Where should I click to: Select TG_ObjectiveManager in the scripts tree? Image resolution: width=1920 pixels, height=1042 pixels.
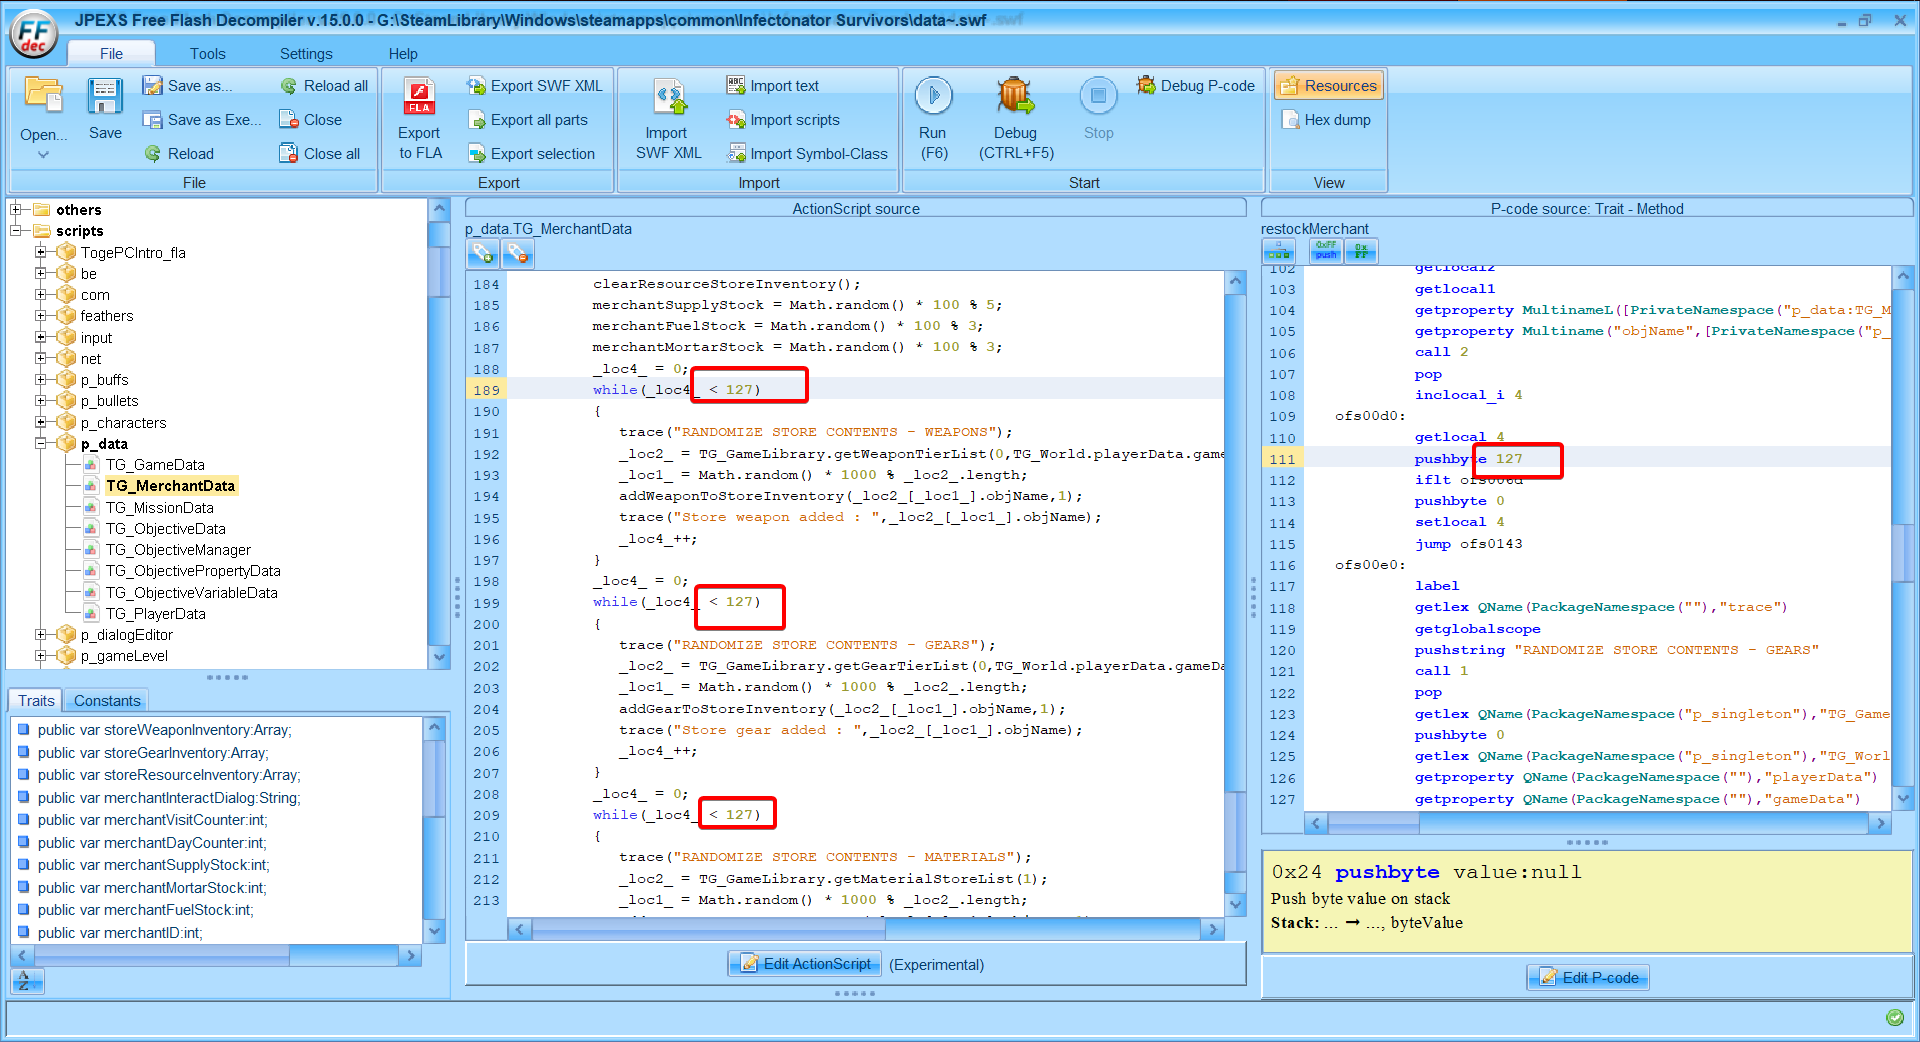coord(178,550)
